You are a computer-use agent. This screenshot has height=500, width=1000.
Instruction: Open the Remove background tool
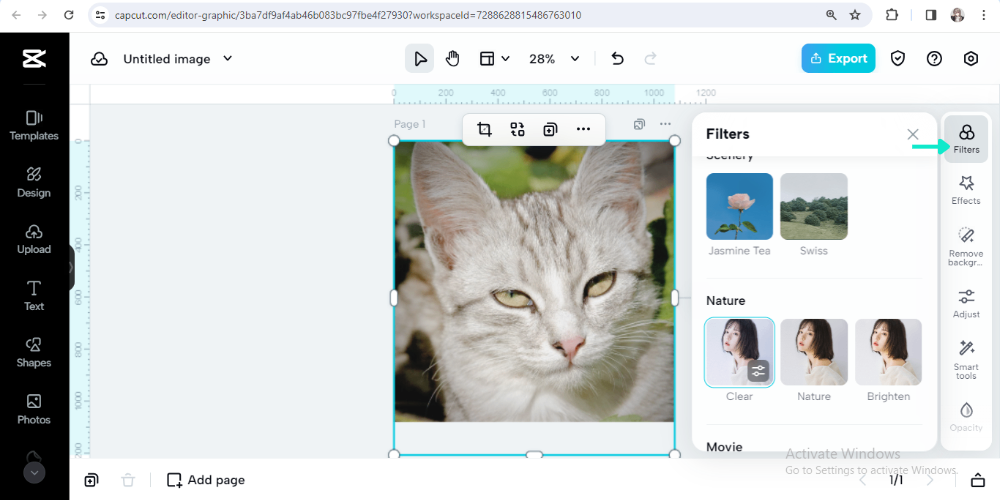pos(966,246)
